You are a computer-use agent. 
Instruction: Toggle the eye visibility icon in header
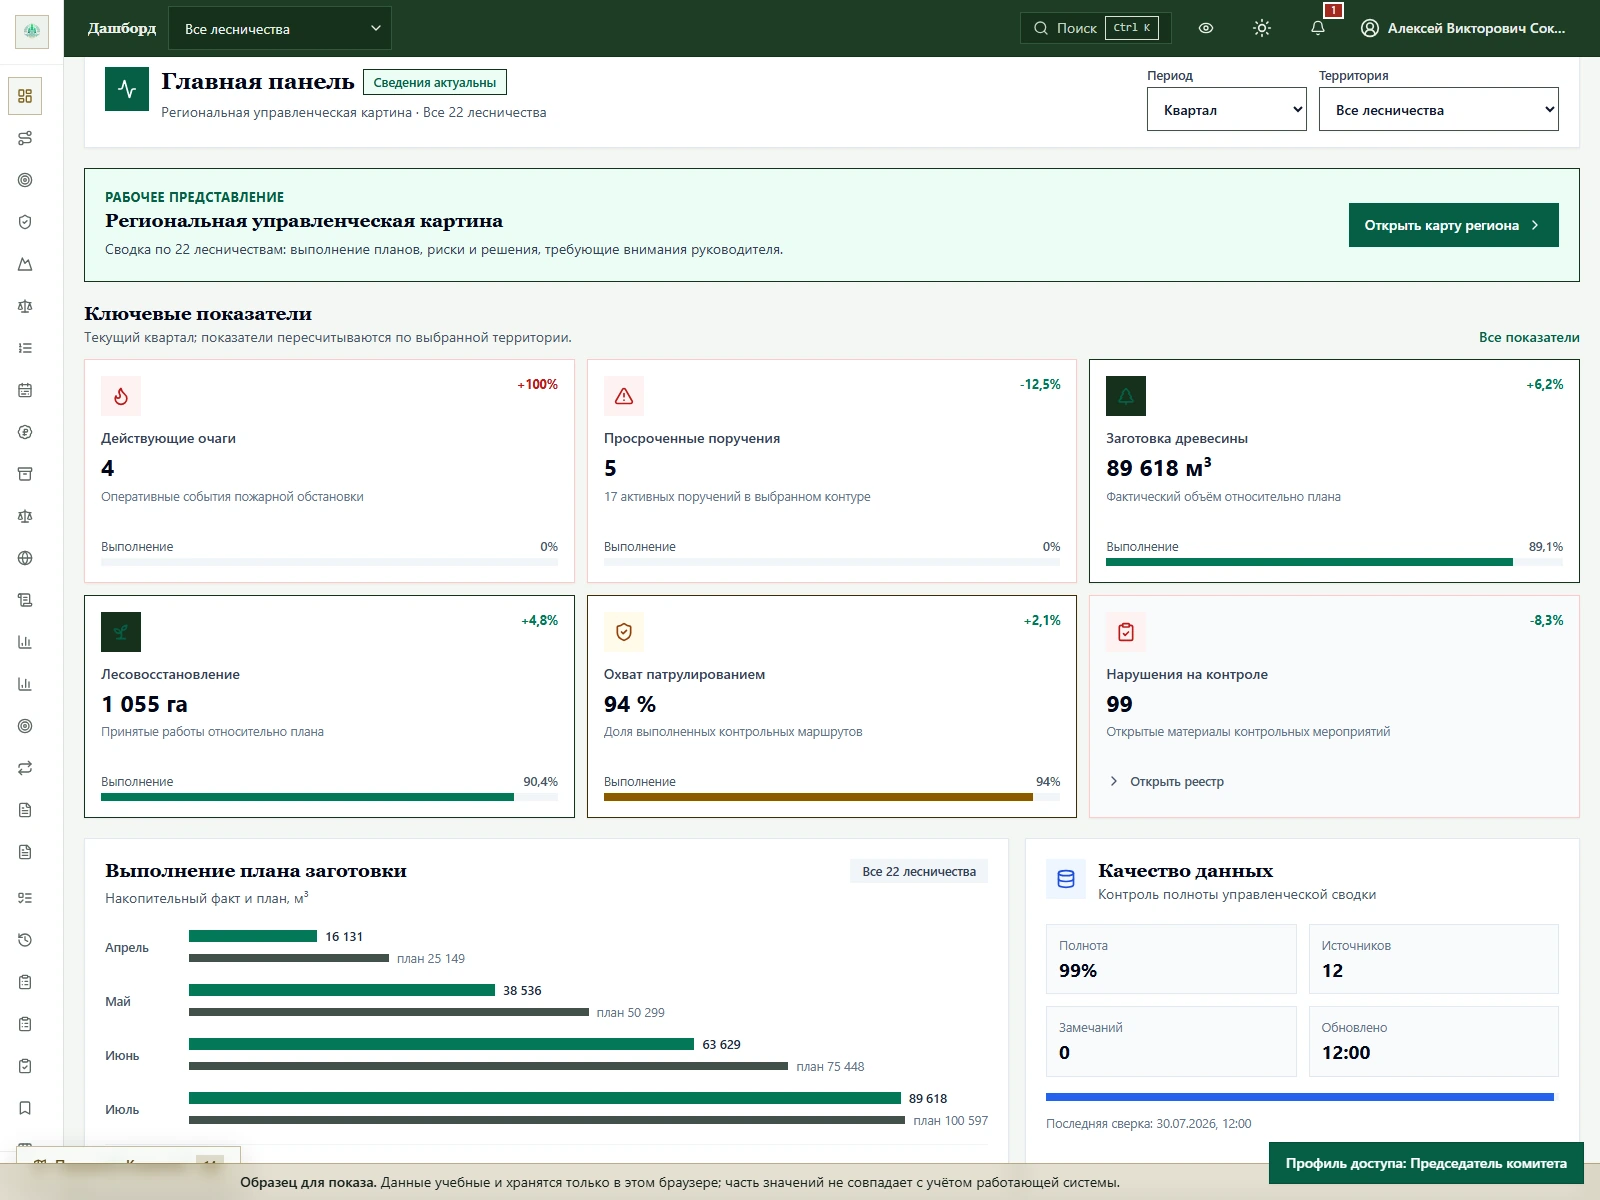coord(1206,28)
